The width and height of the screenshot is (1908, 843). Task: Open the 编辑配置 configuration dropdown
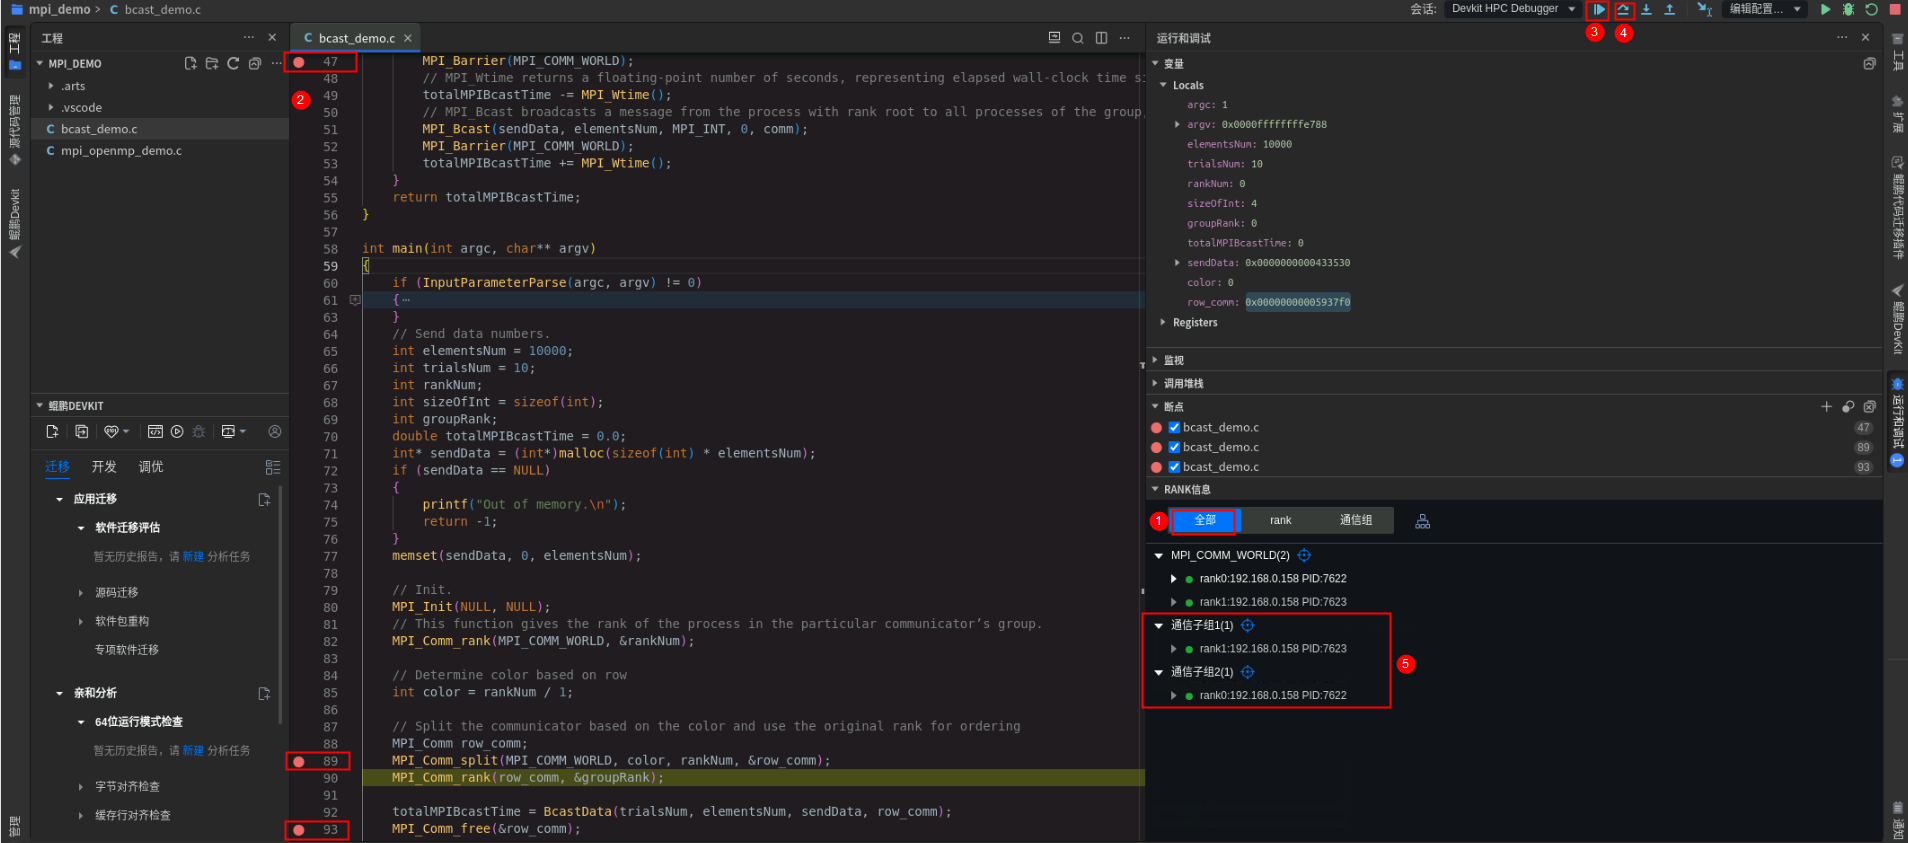pos(1765,9)
